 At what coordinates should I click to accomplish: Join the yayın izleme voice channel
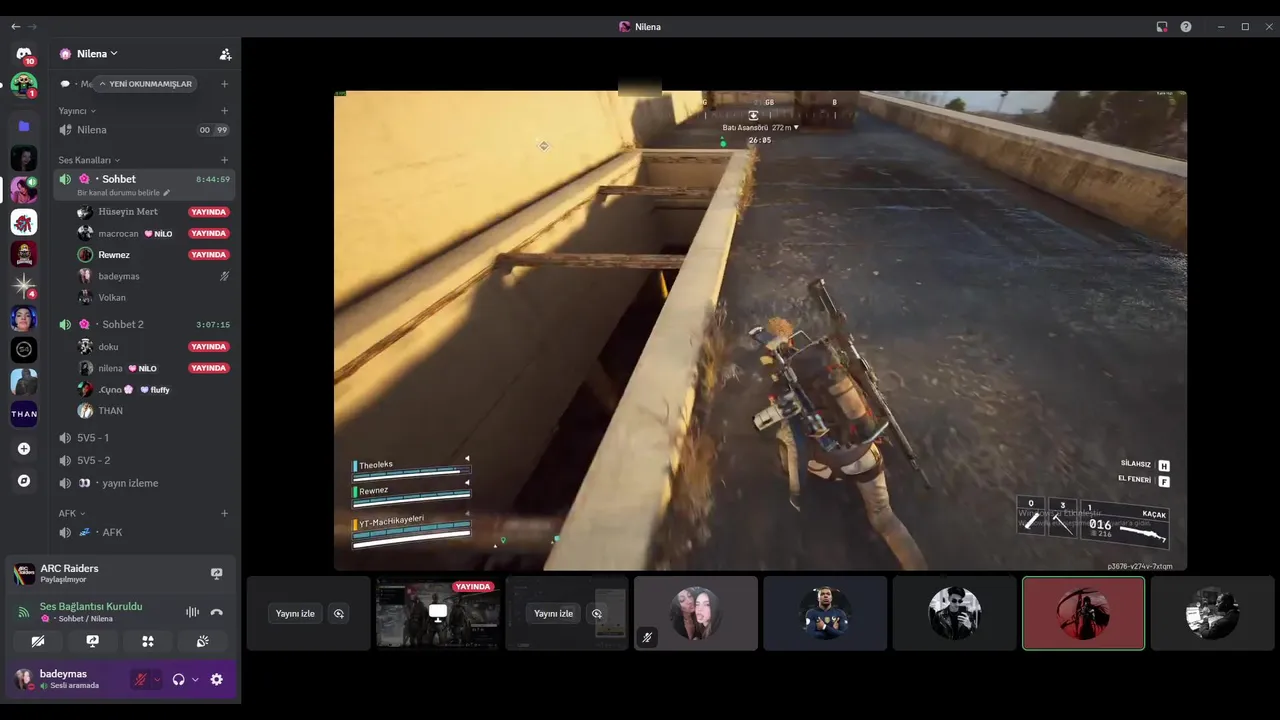coord(143,483)
